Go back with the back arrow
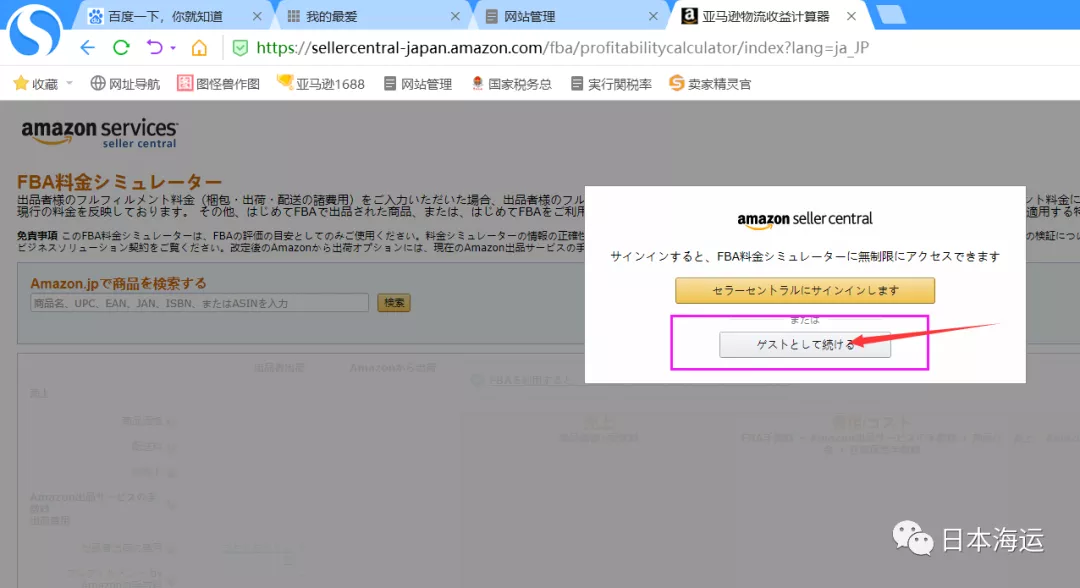This screenshot has width=1080, height=588. point(87,48)
